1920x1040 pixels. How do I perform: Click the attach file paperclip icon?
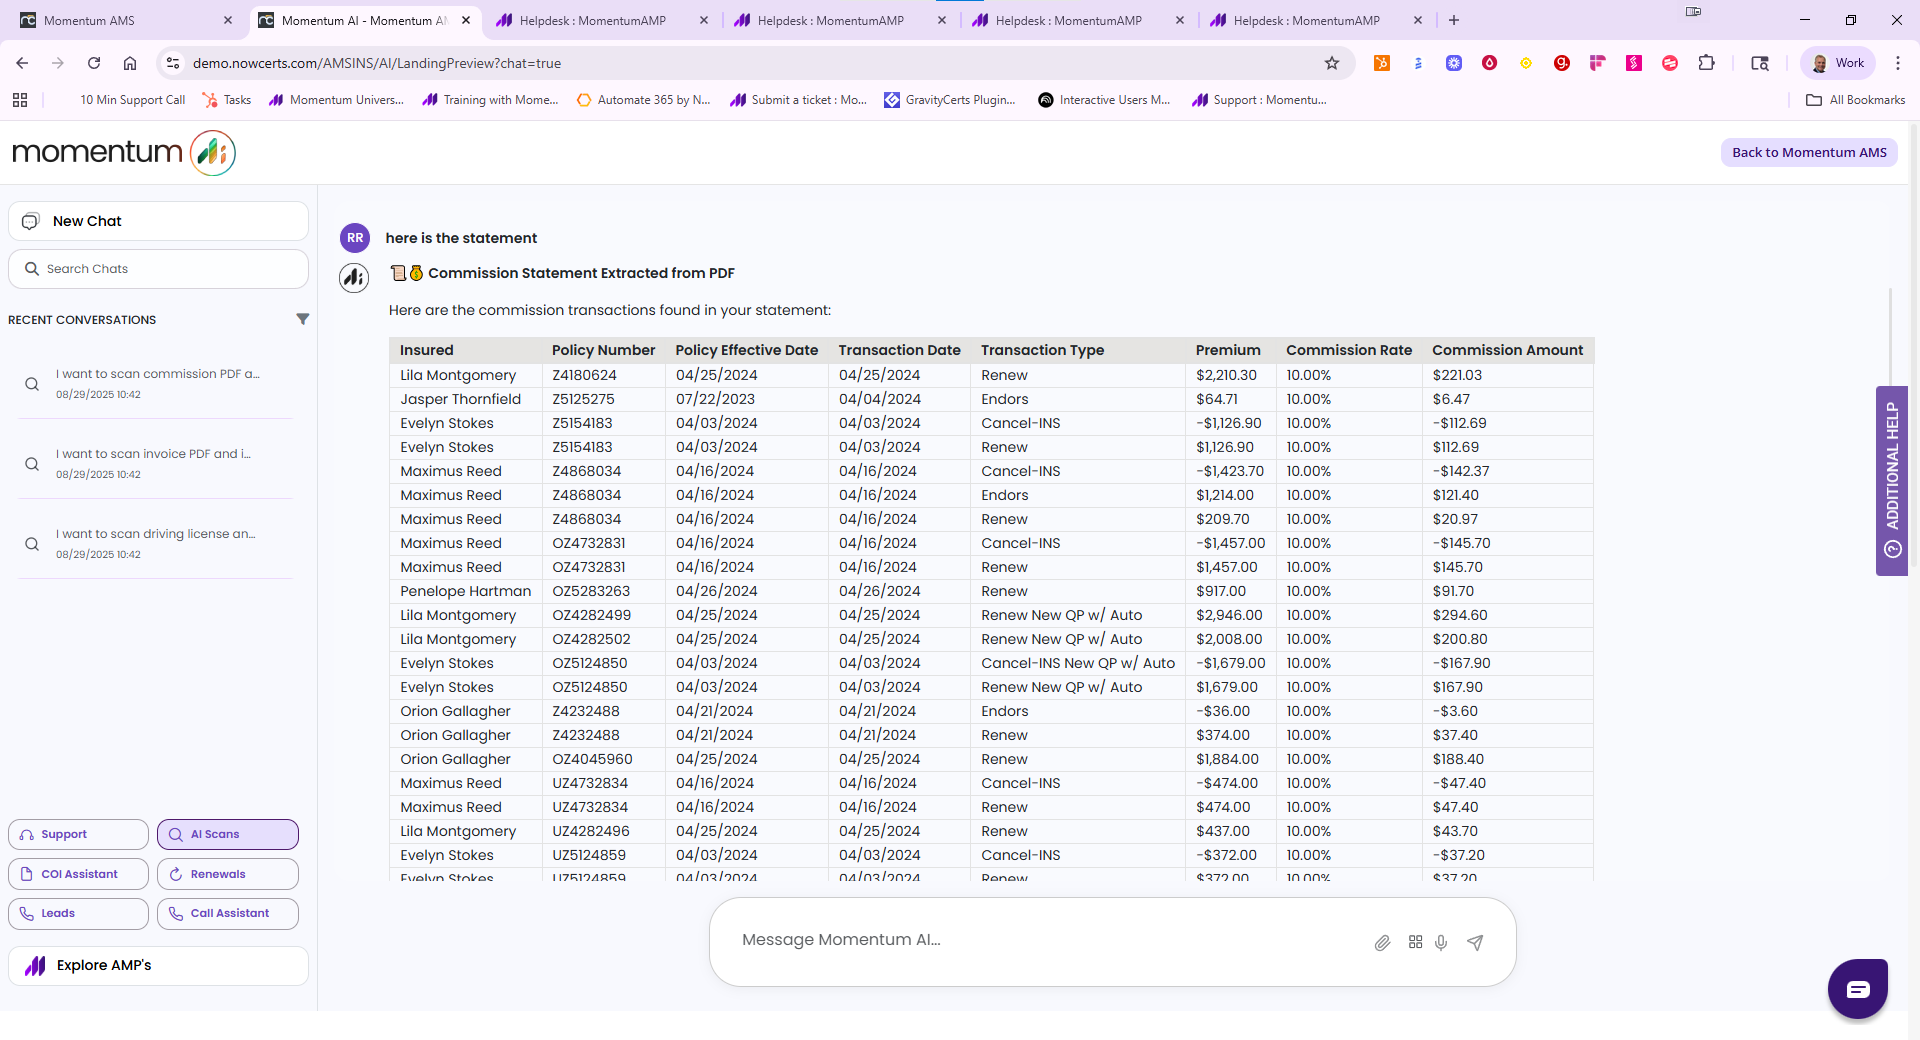point(1382,942)
